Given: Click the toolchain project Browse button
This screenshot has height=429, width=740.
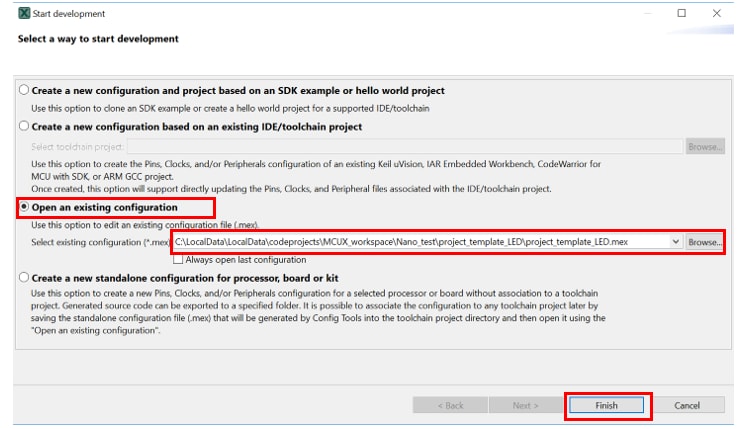Looking at the screenshot, I should pos(705,147).
